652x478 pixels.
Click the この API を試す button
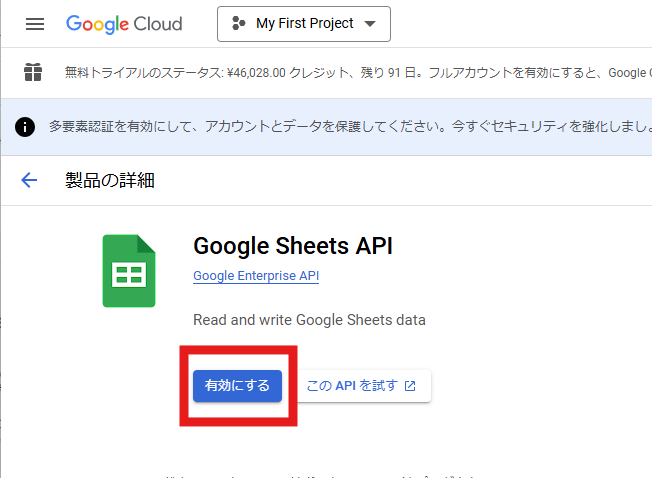[361, 386]
